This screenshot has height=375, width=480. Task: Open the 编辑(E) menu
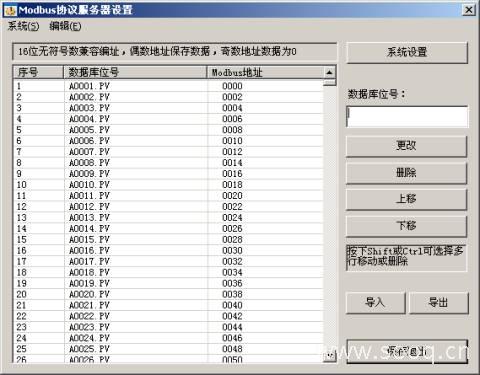tap(65, 26)
